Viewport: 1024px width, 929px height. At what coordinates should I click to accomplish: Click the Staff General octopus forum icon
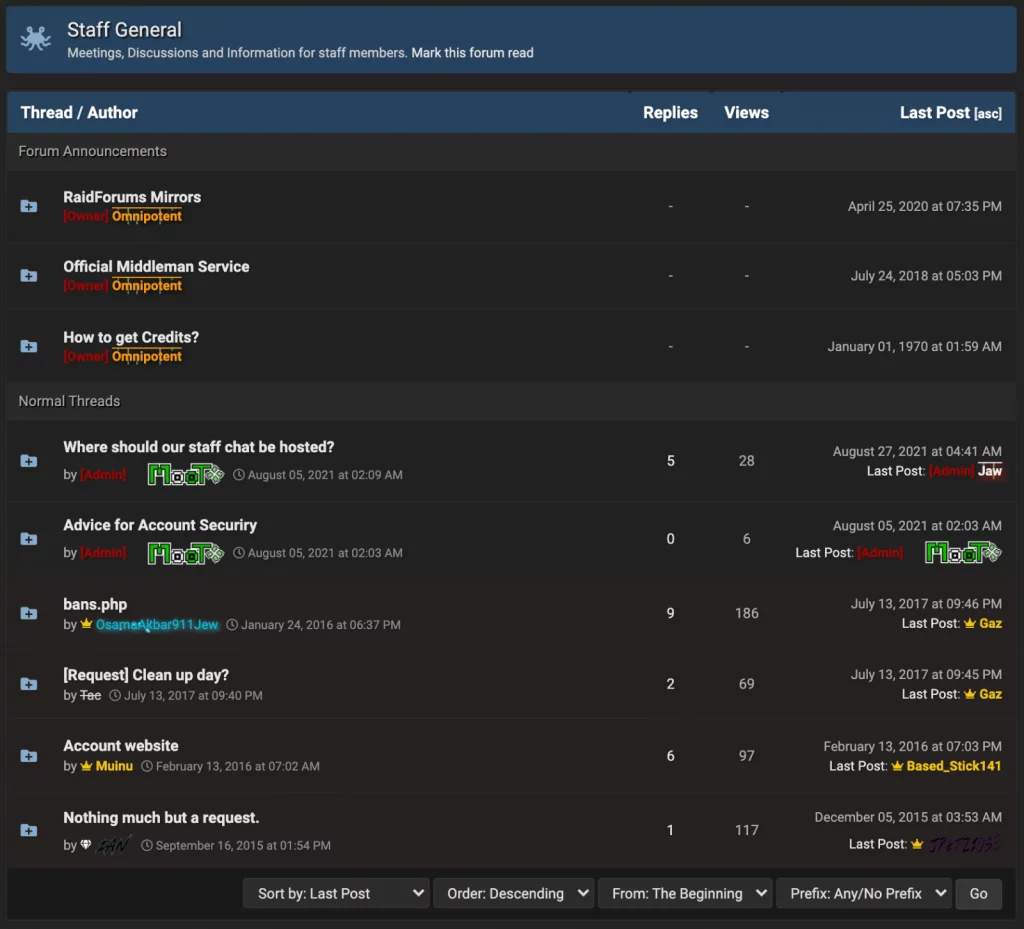click(x=35, y=38)
